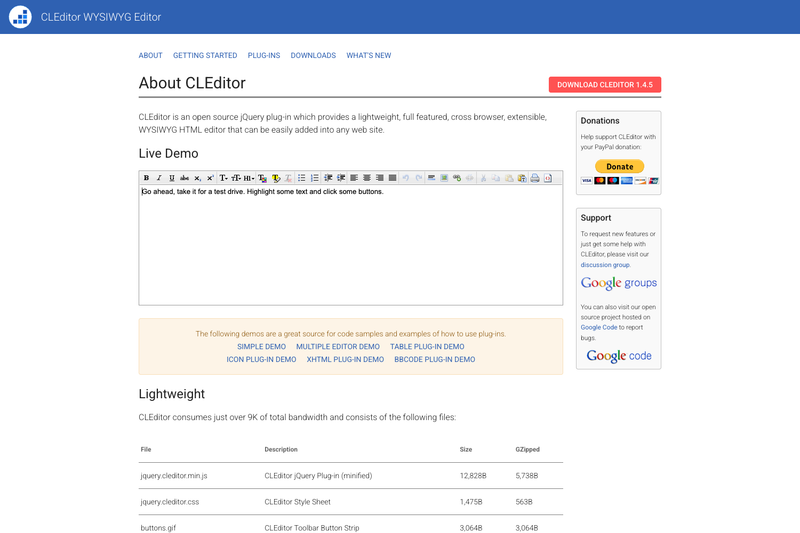Open the Simple Demo link
The width and height of the screenshot is (800, 533).
pos(261,346)
